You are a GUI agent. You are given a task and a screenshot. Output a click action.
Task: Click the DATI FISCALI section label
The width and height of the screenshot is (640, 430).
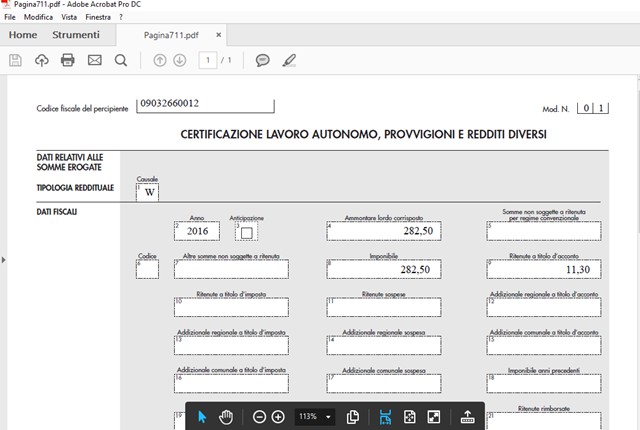56,212
